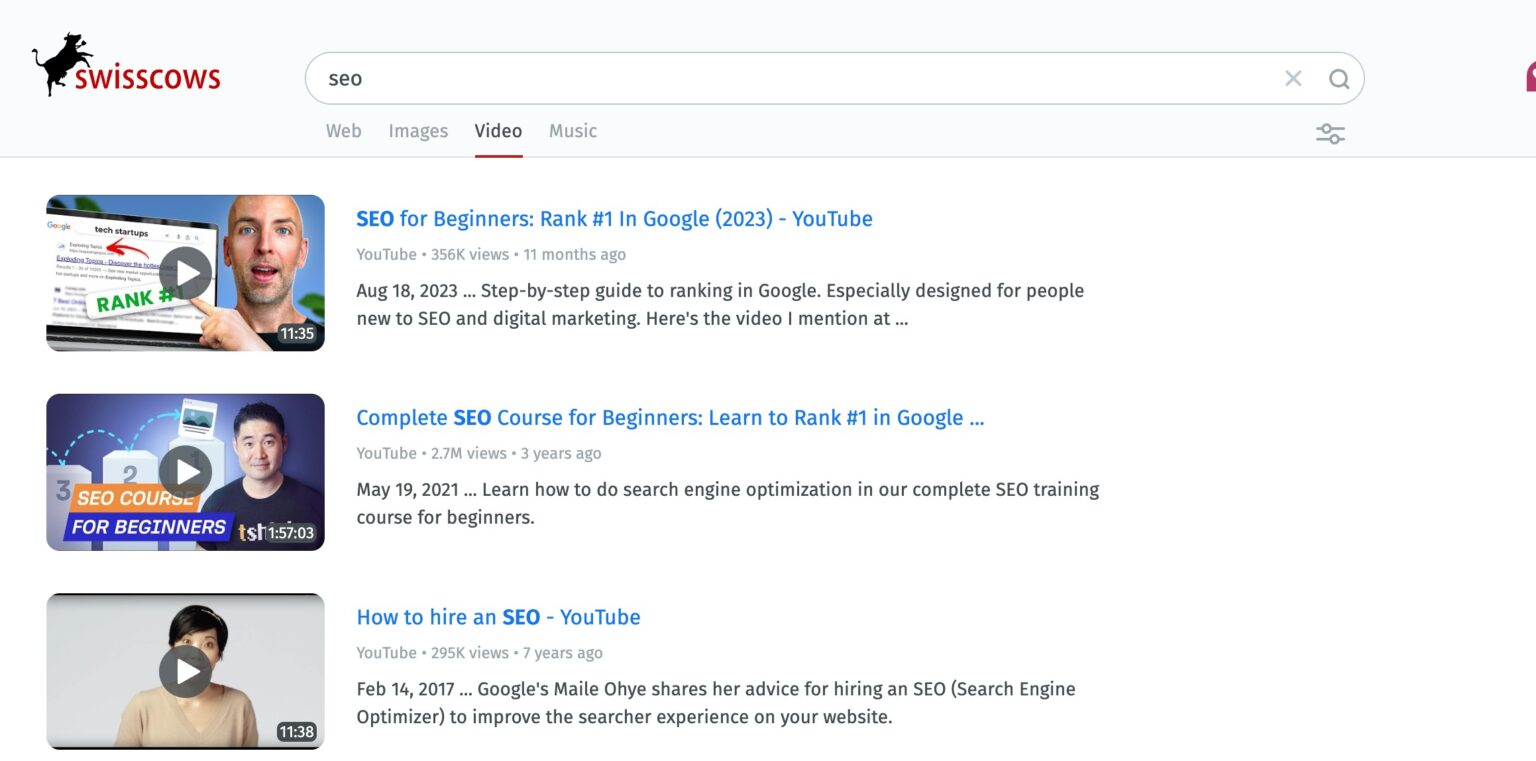Screen dimensions: 1536x761
Task: Play the Complete SEO Course video
Action: coord(185,471)
